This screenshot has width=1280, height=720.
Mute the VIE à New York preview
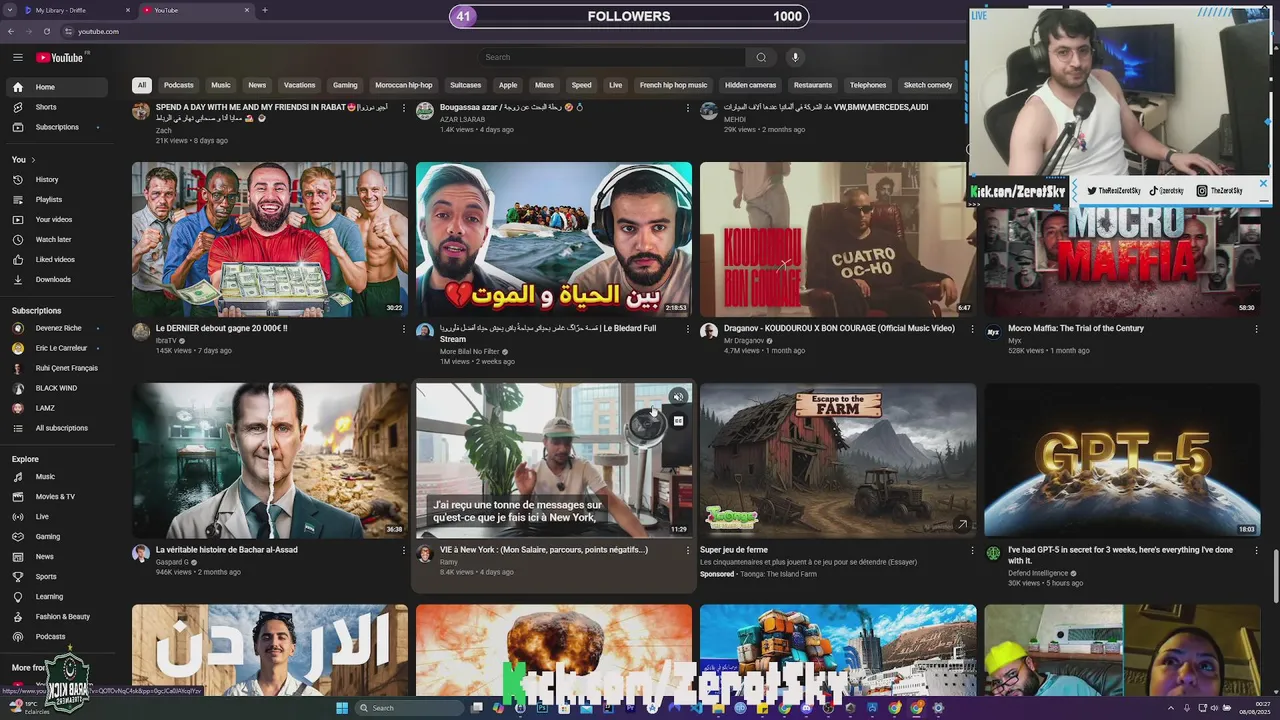click(678, 397)
